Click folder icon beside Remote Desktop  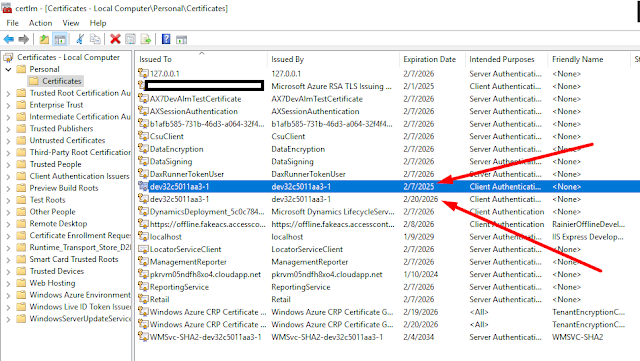click(x=21, y=223)
